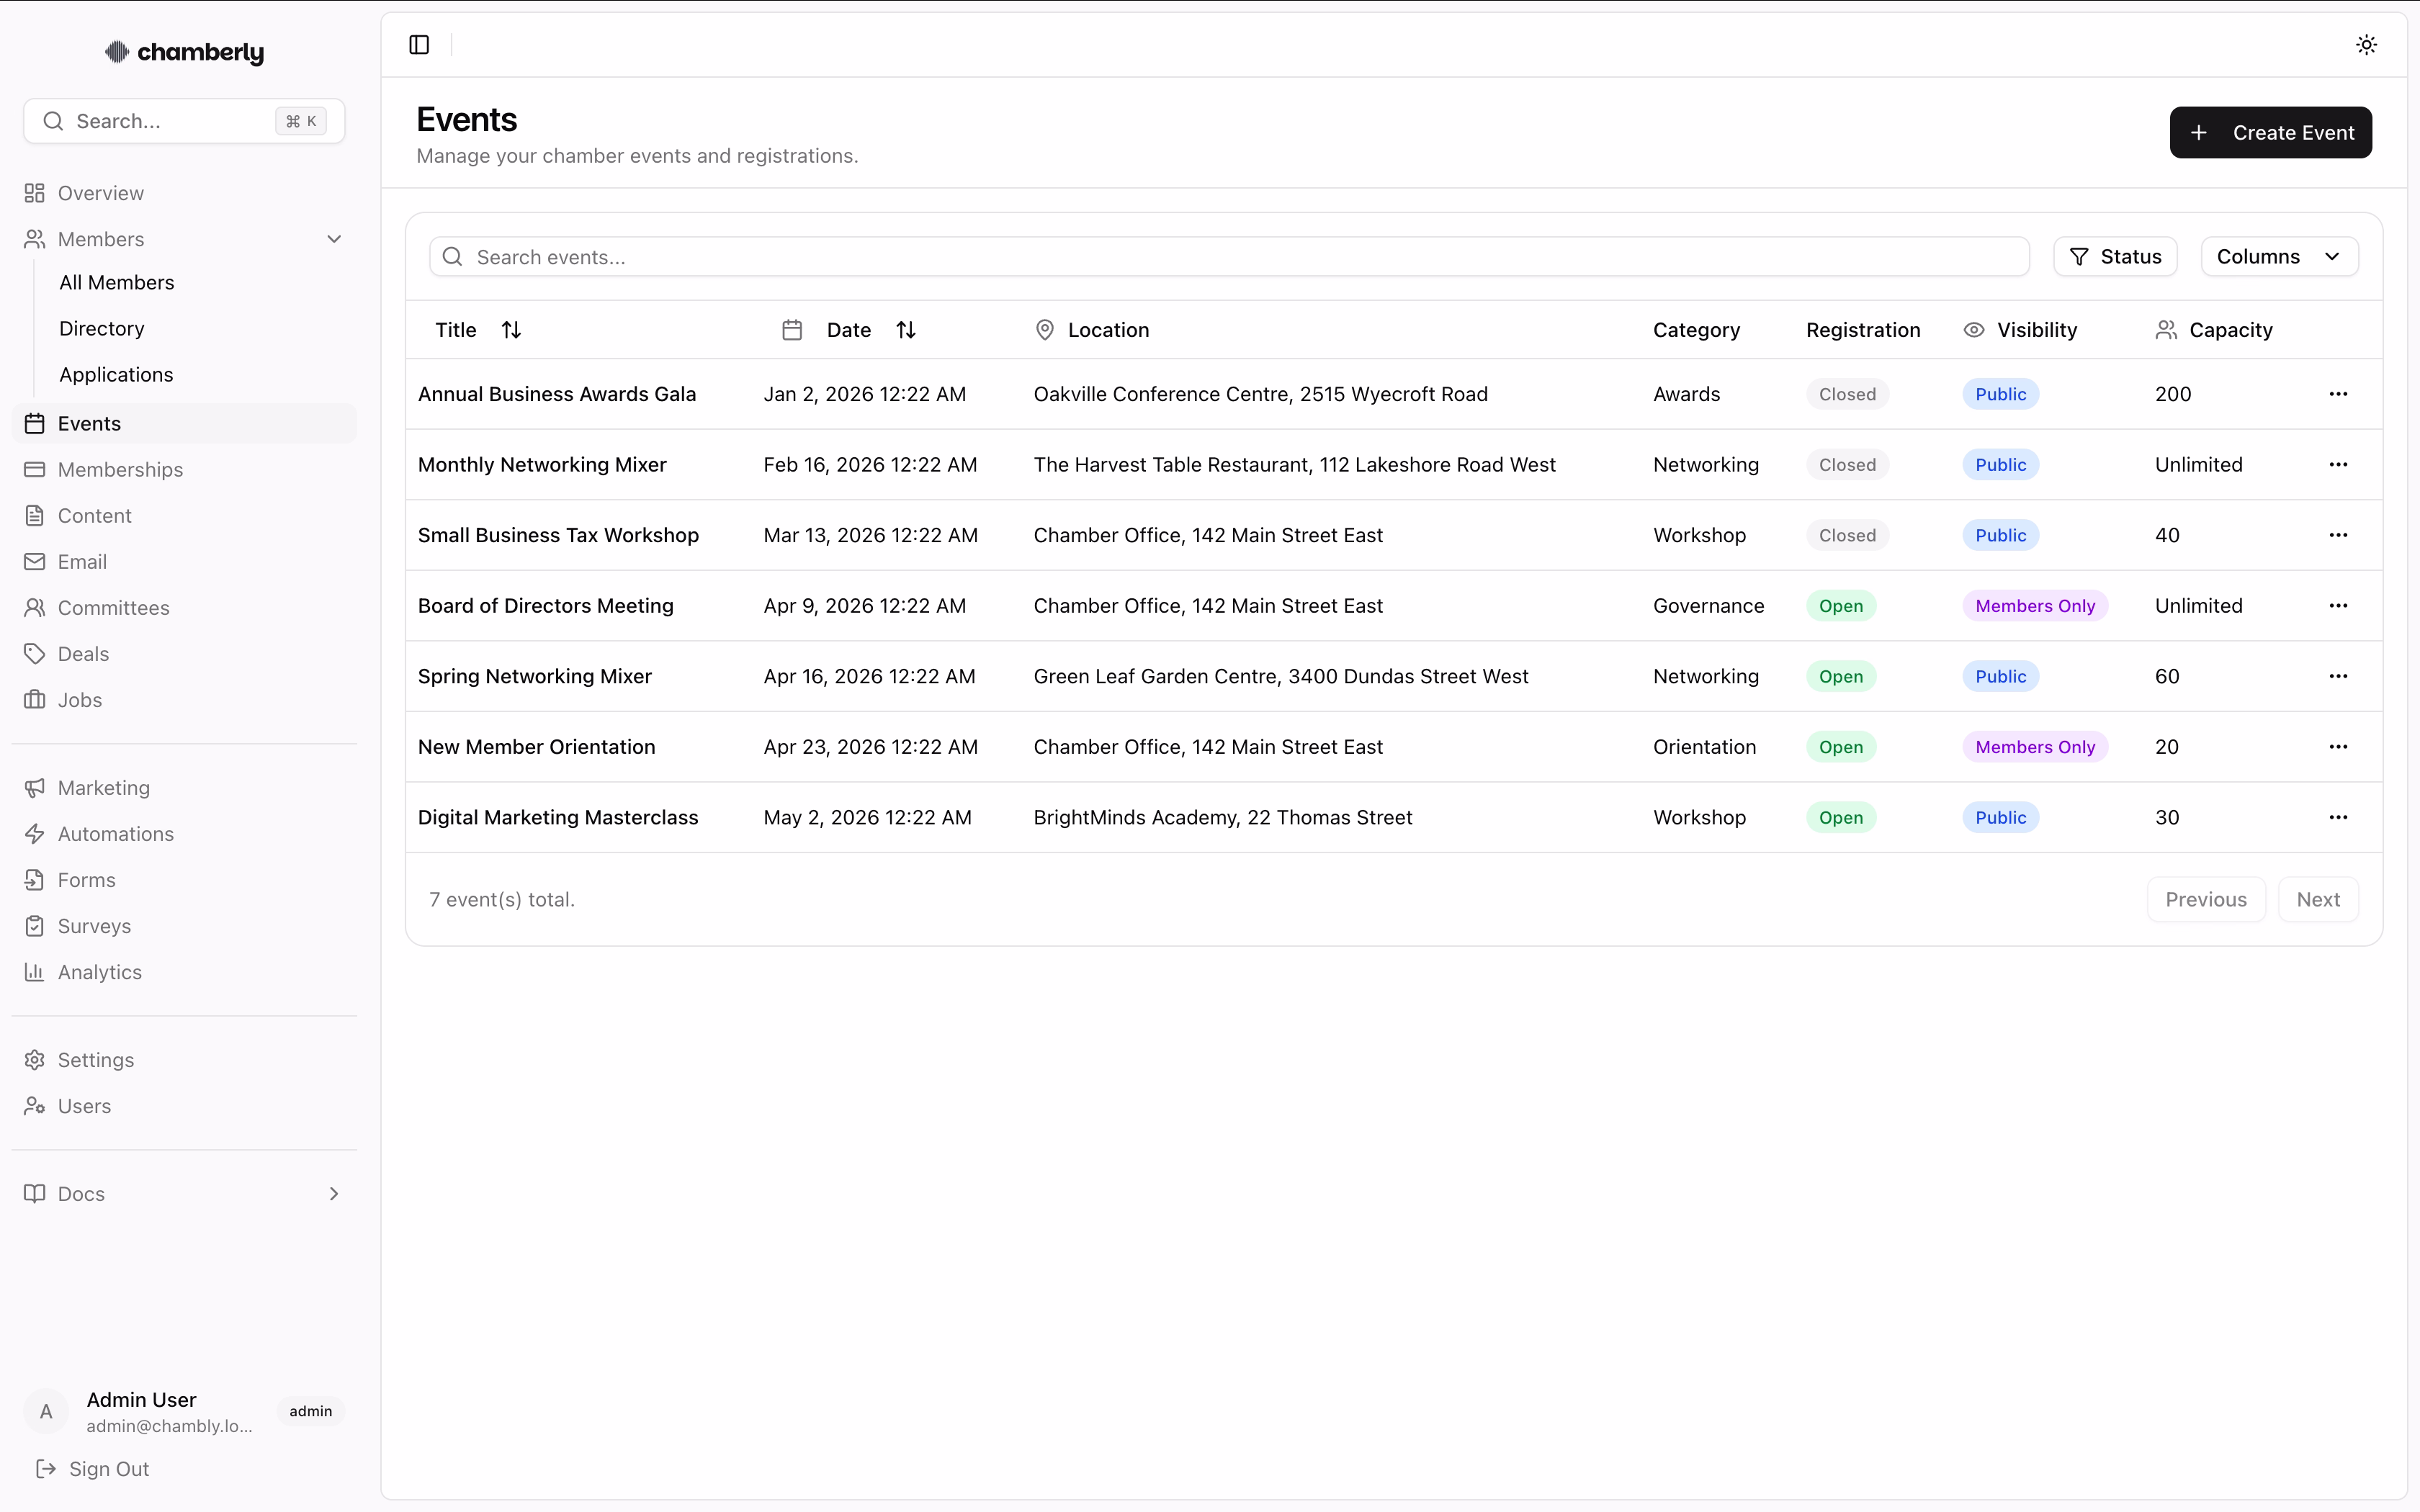Click the chamberly logo
Image resolution: width=2420 pixels, height=1512 pixels.
(185, 52)
